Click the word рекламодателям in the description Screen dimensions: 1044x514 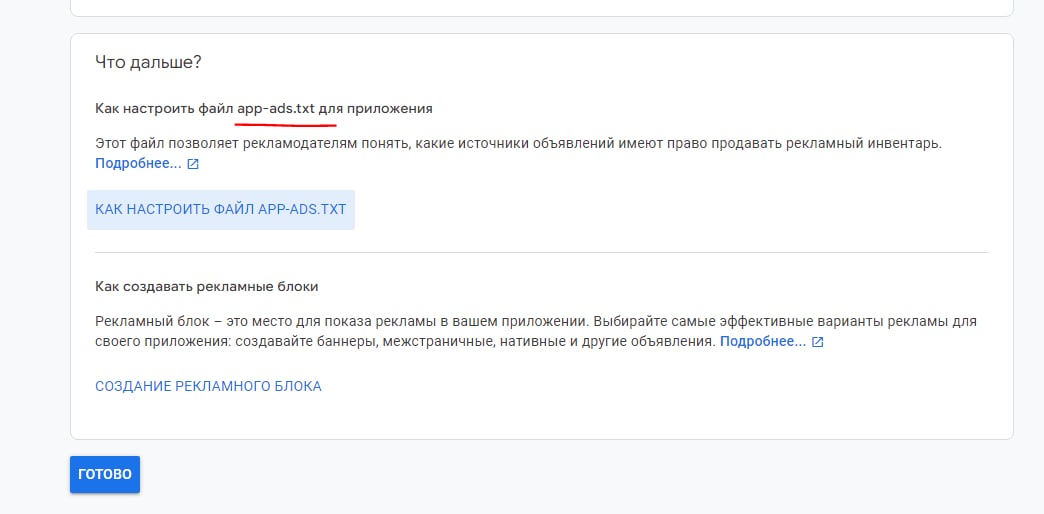point(314,144)
